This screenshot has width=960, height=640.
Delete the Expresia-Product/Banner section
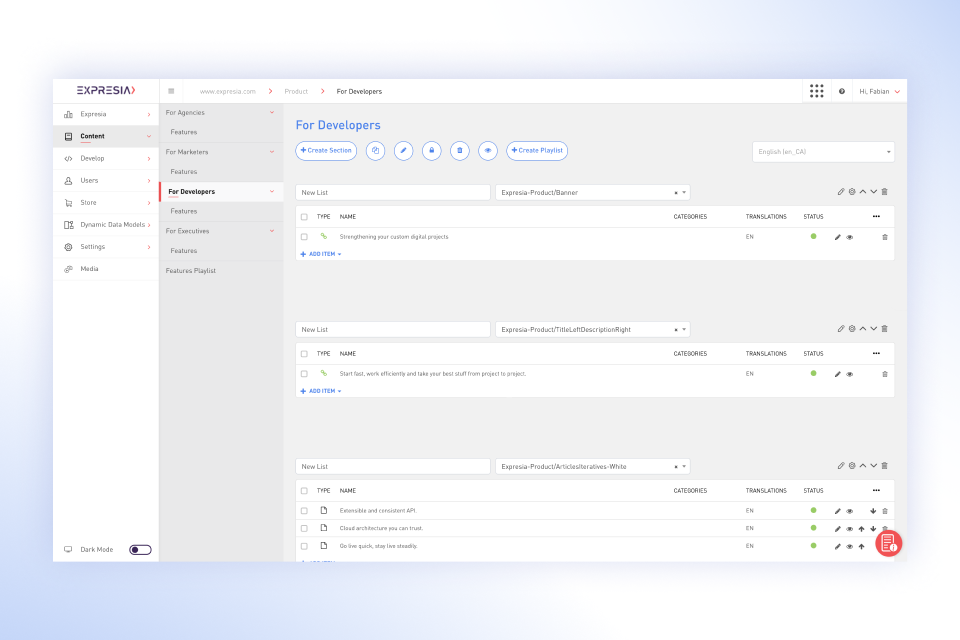(884, 192)
